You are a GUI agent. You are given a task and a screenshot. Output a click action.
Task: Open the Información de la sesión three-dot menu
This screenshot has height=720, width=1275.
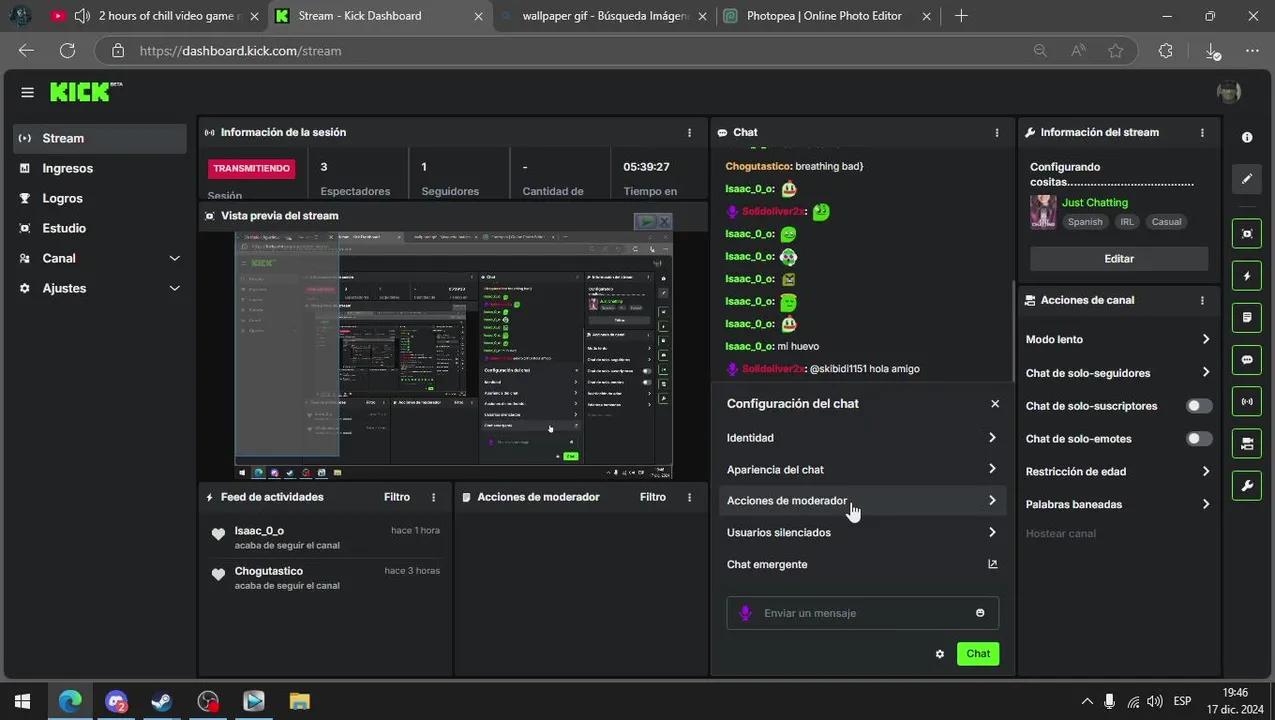689,132
